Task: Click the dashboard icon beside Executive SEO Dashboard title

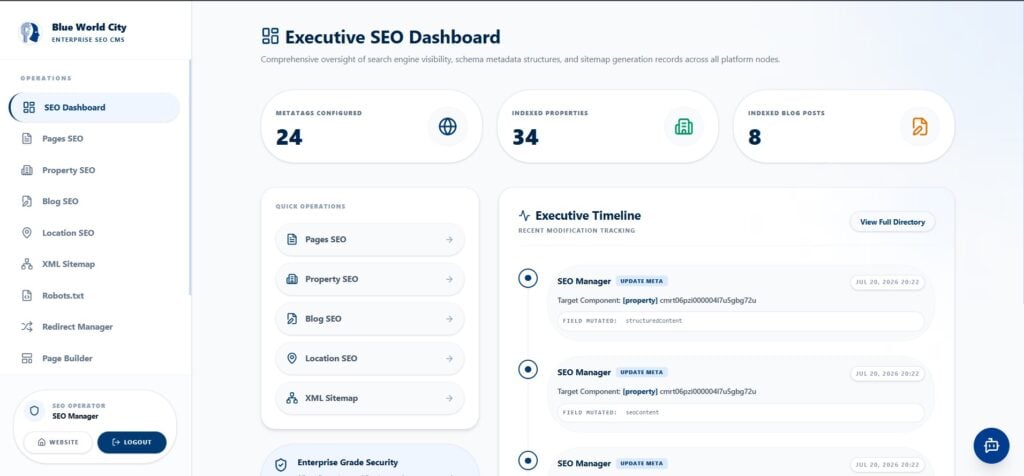Action: point(270,36)
